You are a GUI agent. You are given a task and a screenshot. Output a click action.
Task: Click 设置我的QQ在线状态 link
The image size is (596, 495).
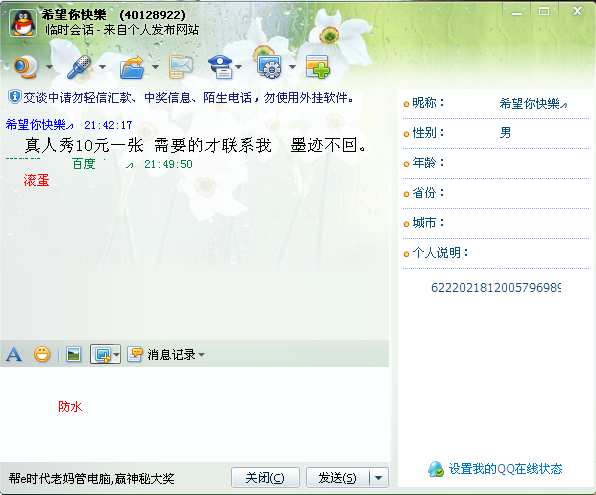(x=505, y=469)
